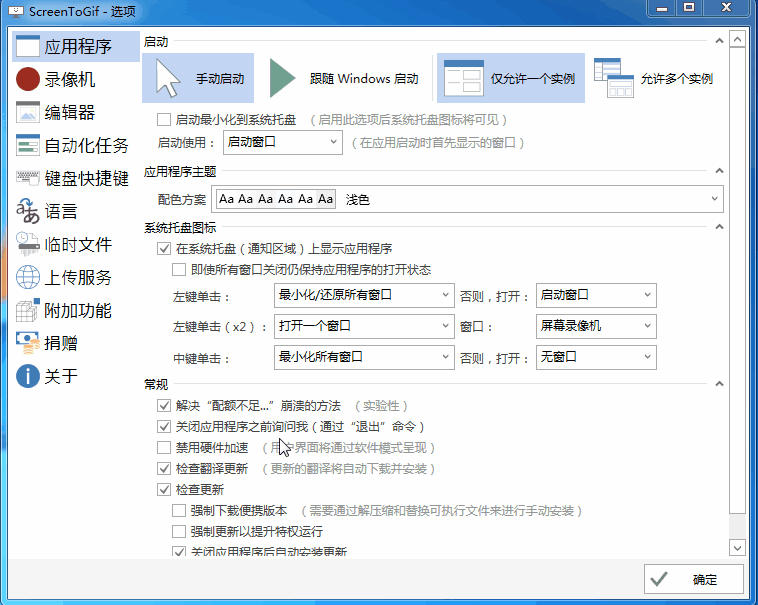Click the checkmark icon on 确定 button
The height and width of the screenshot is (605, 758).
click(x=659, y=579)
